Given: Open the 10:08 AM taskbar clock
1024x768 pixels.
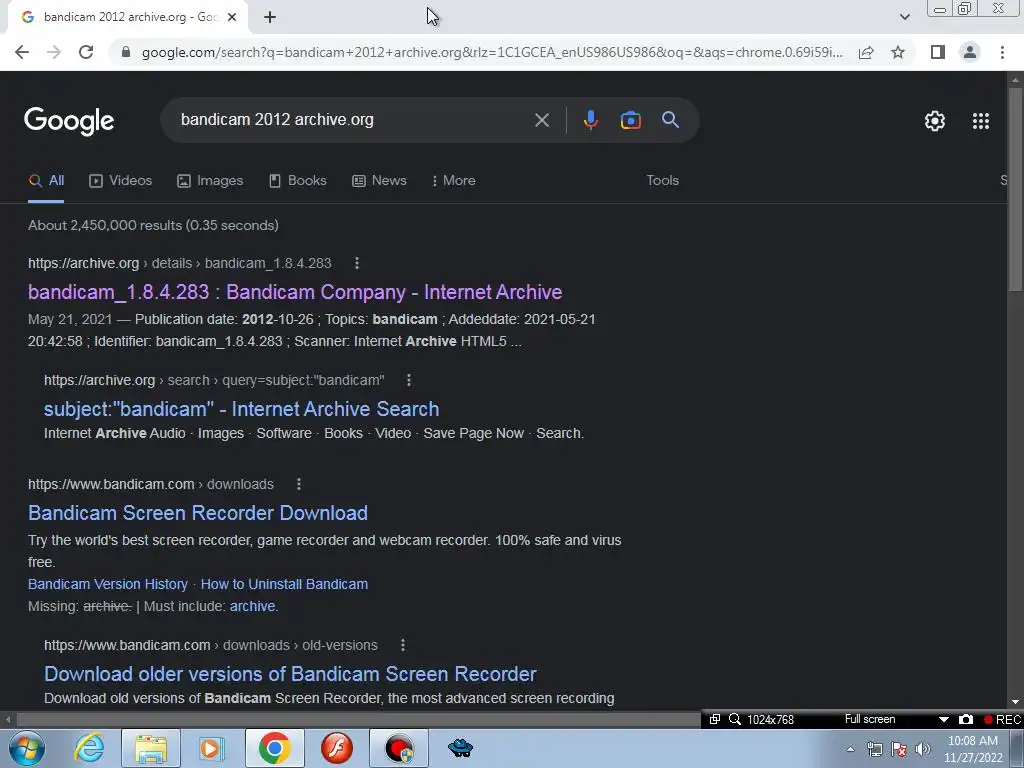Looking at the screenshot, I should click(973, 750).
